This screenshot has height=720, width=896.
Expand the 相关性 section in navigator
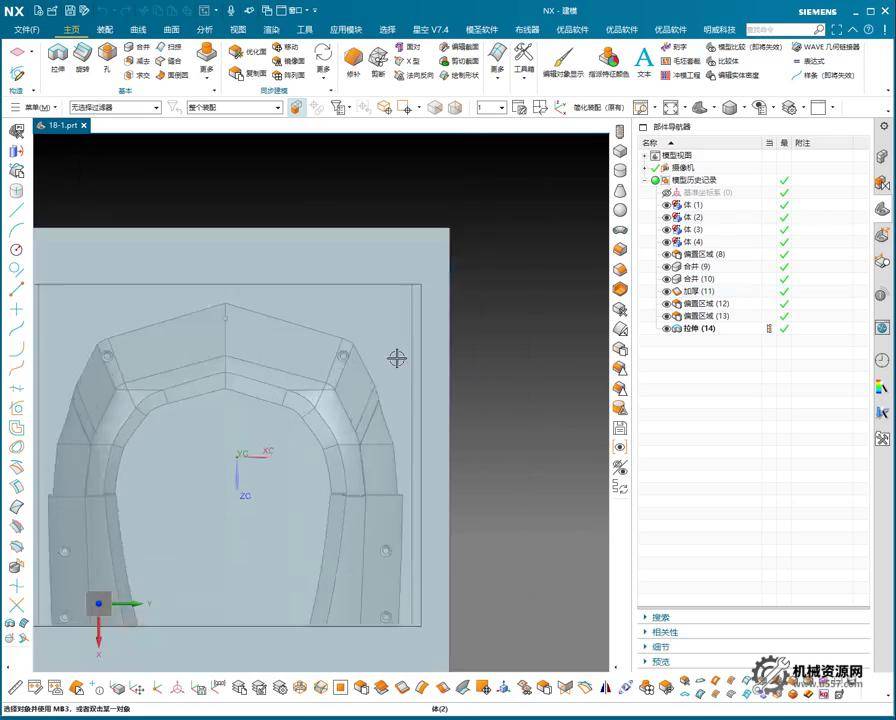coord(665,632)
